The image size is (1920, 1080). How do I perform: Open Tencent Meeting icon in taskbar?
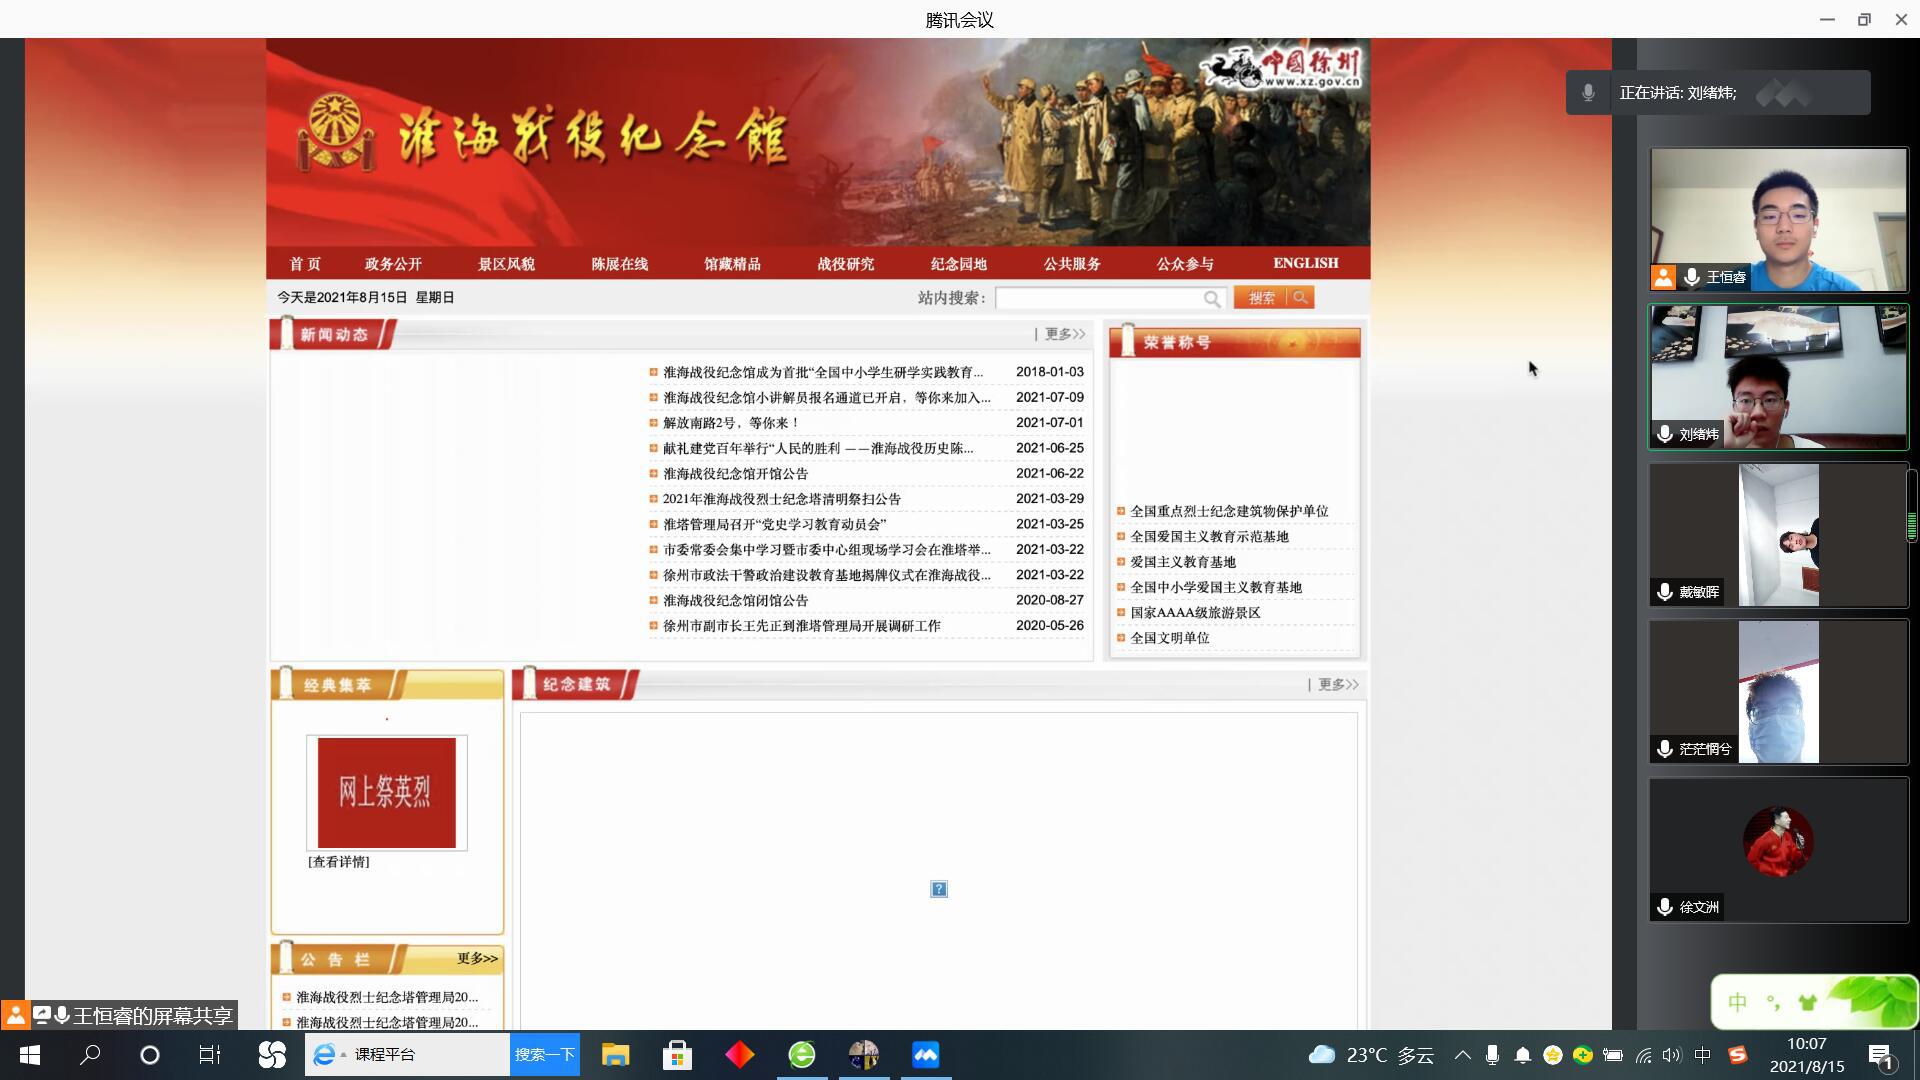[x=925, y=1055]
